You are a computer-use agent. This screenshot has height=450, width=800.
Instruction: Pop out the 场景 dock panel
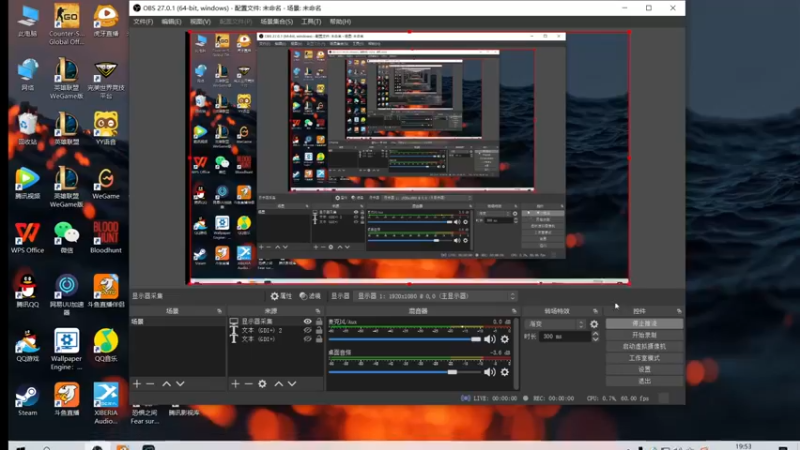pyautogui.click(x=219, y=311)
